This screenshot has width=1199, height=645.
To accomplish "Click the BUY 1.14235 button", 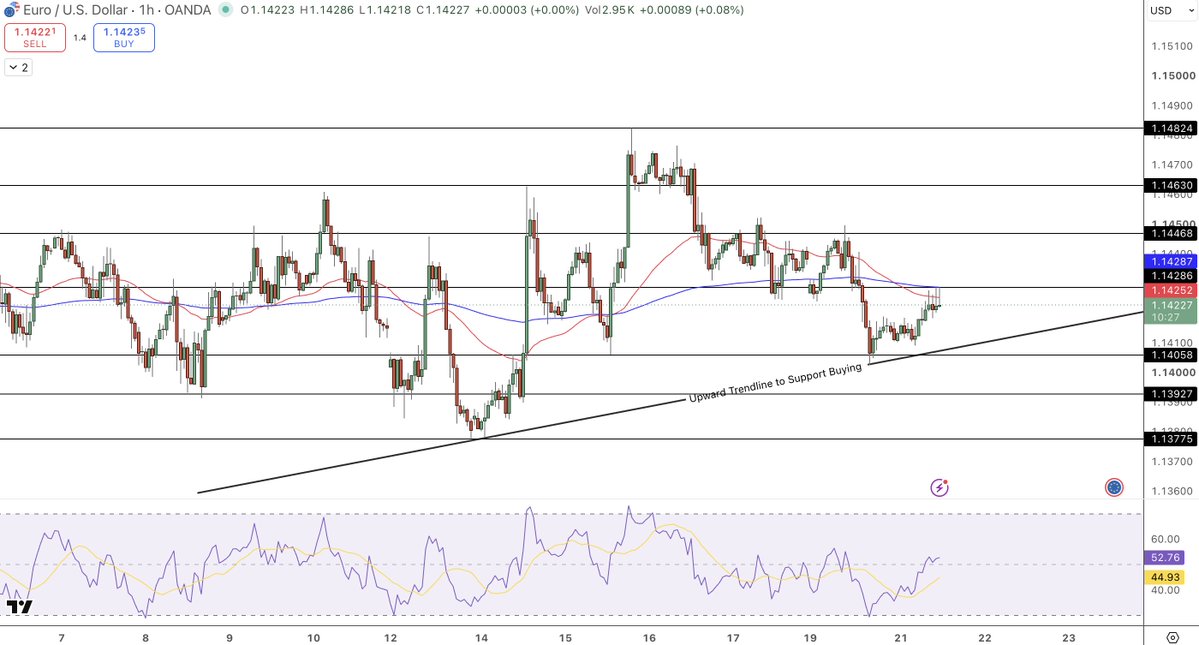I will (124, 37).
